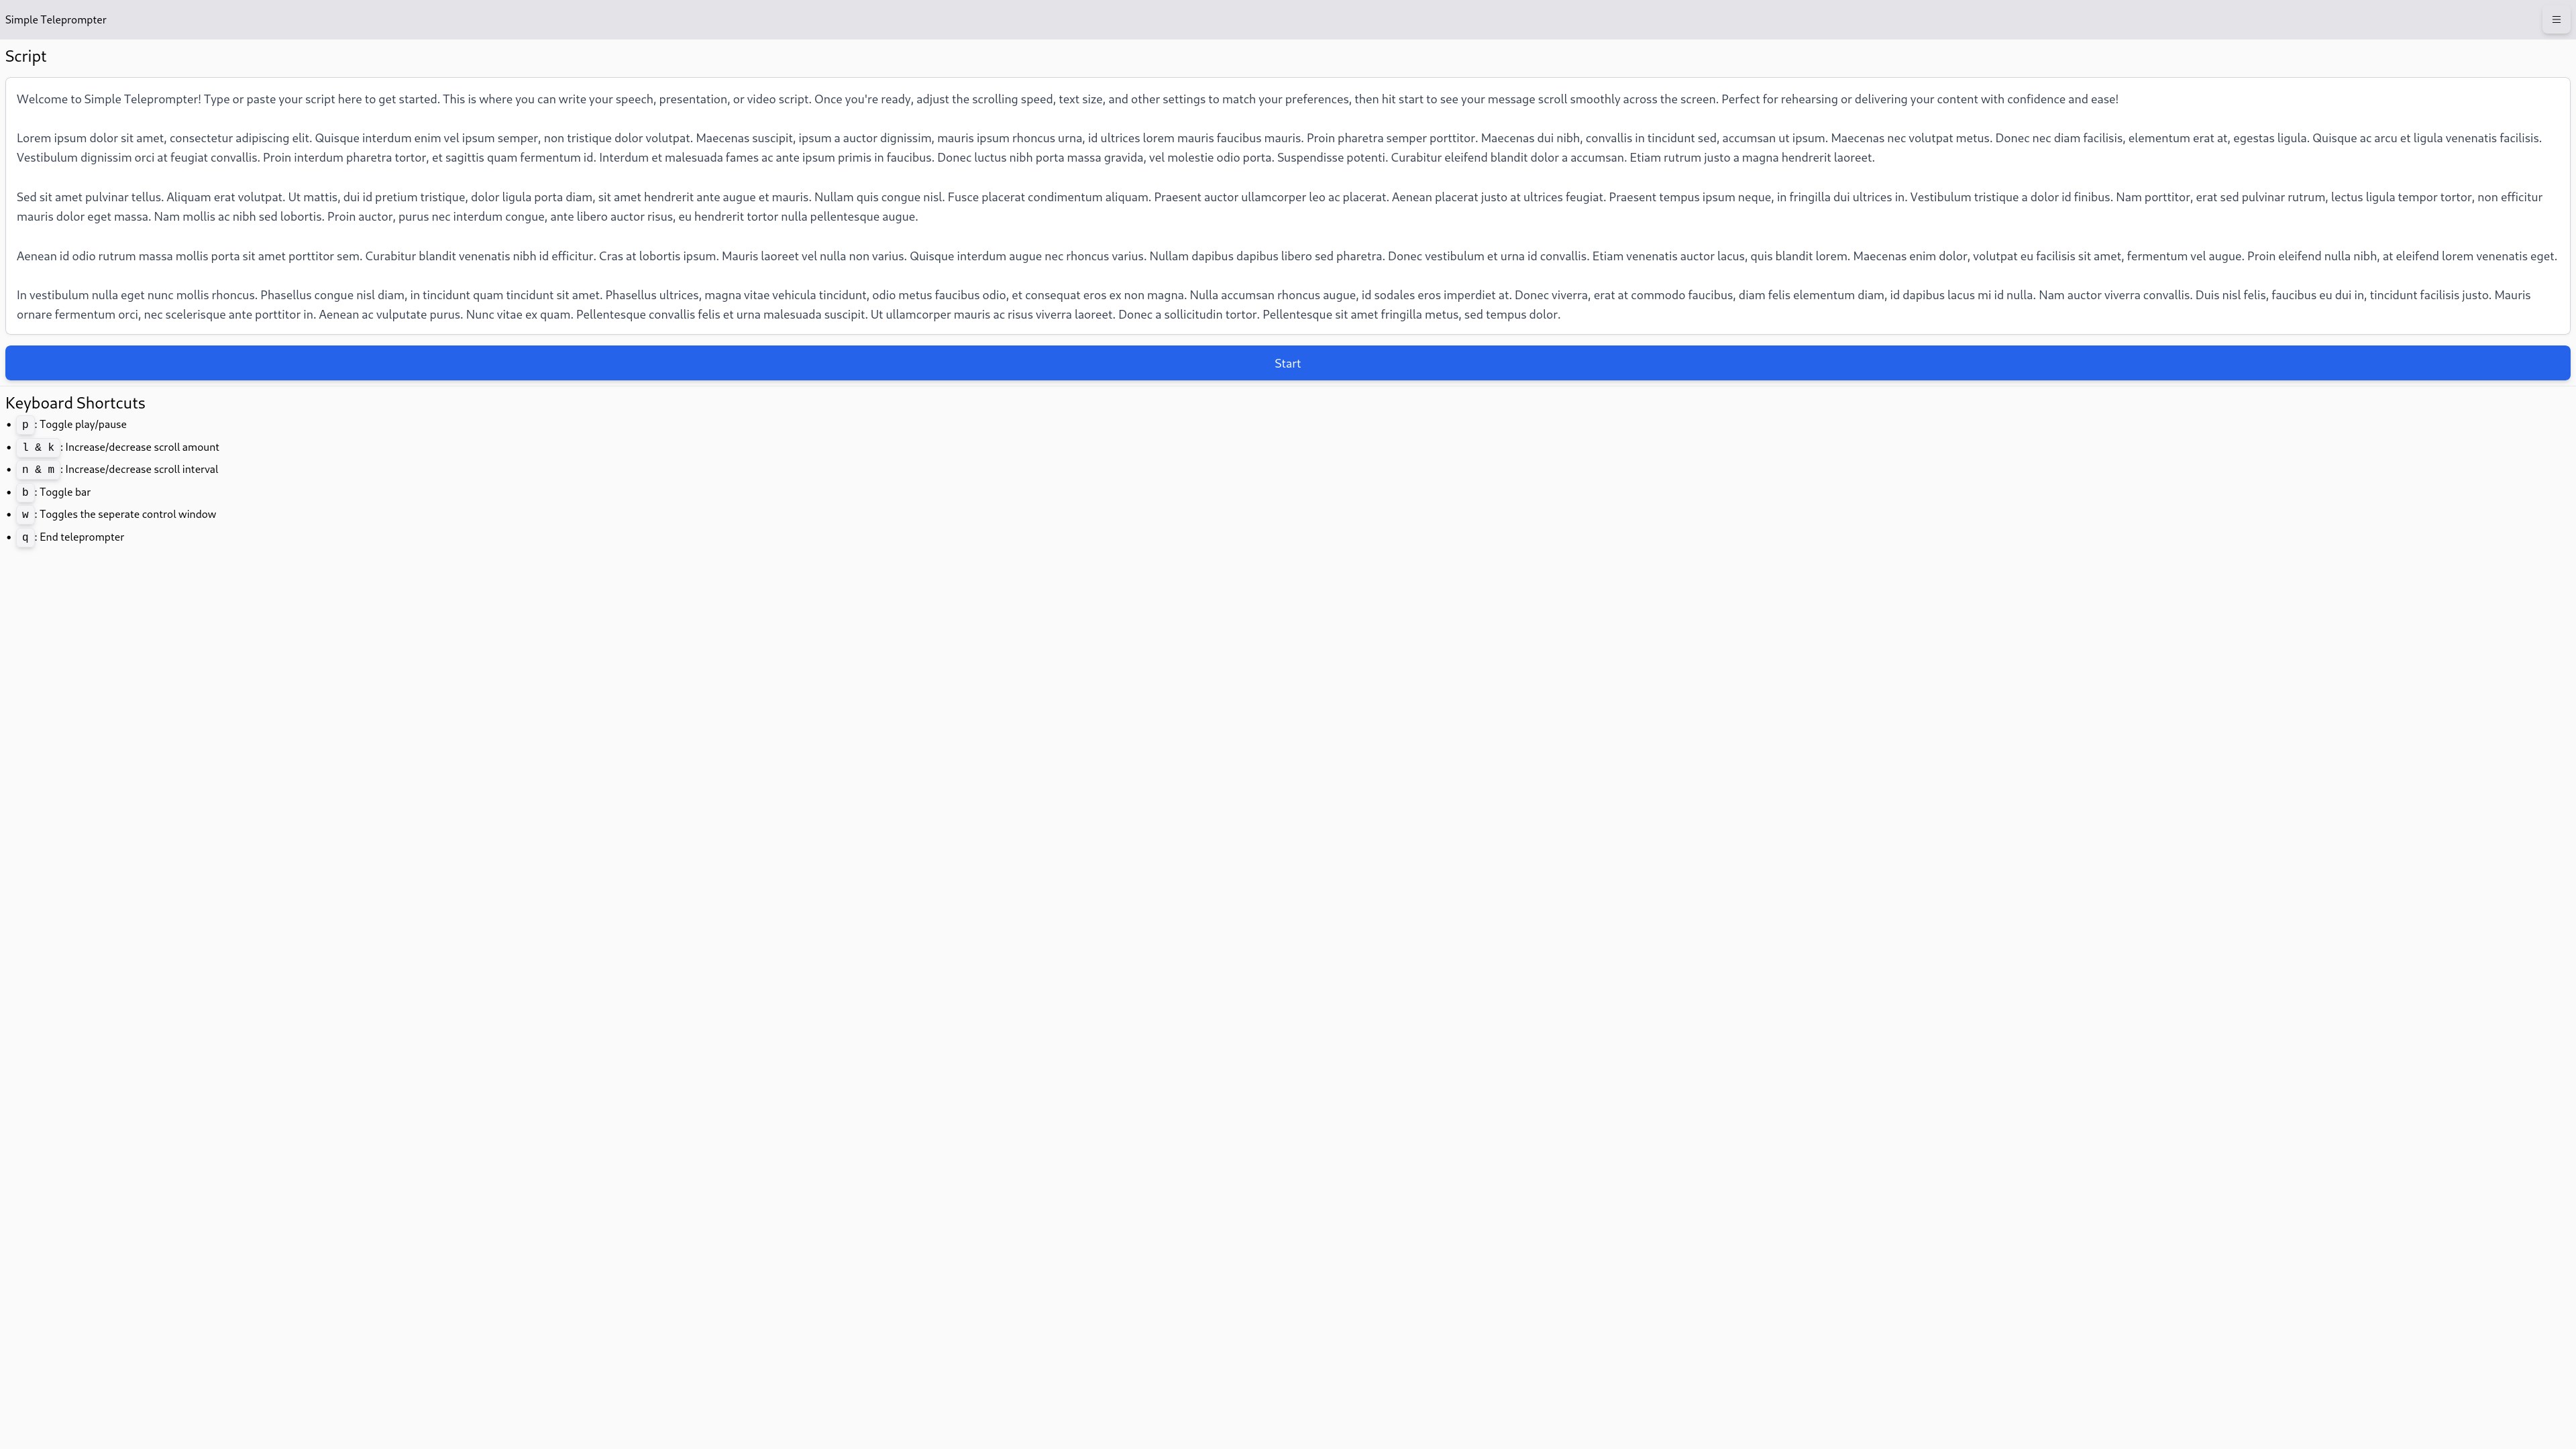The height and width of the screenshot is (1449, 2576).
Task: Click the 'q' key badge
Action: point(25,537)
